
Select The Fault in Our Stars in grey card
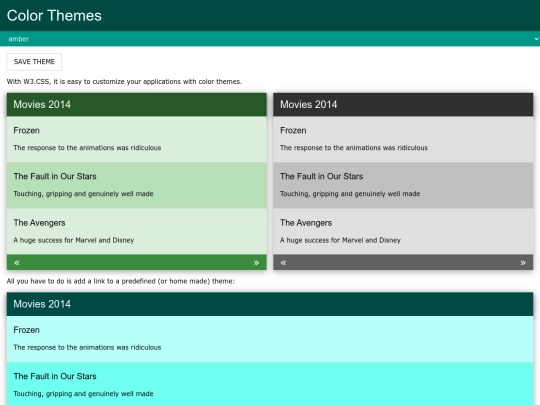321,176
